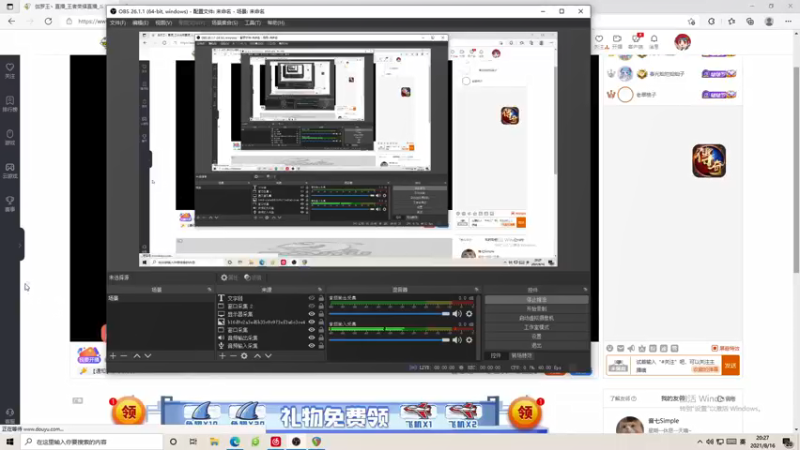Mute the 音频输入采集 mixer track speaker
800x450 pixels.
point(457,340)
